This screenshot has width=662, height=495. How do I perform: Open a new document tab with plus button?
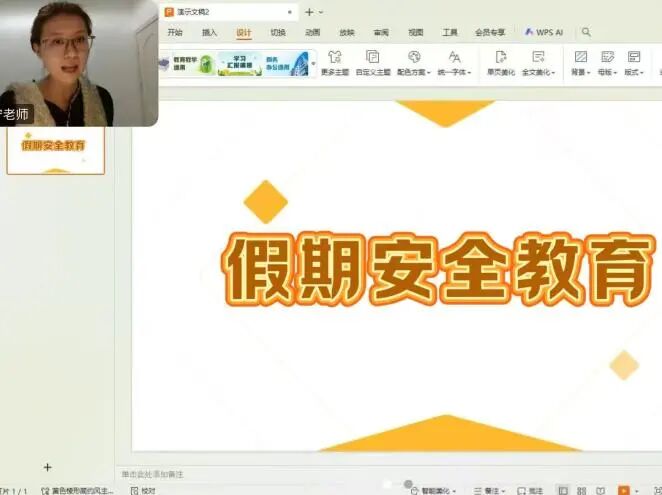coord(309,12)
